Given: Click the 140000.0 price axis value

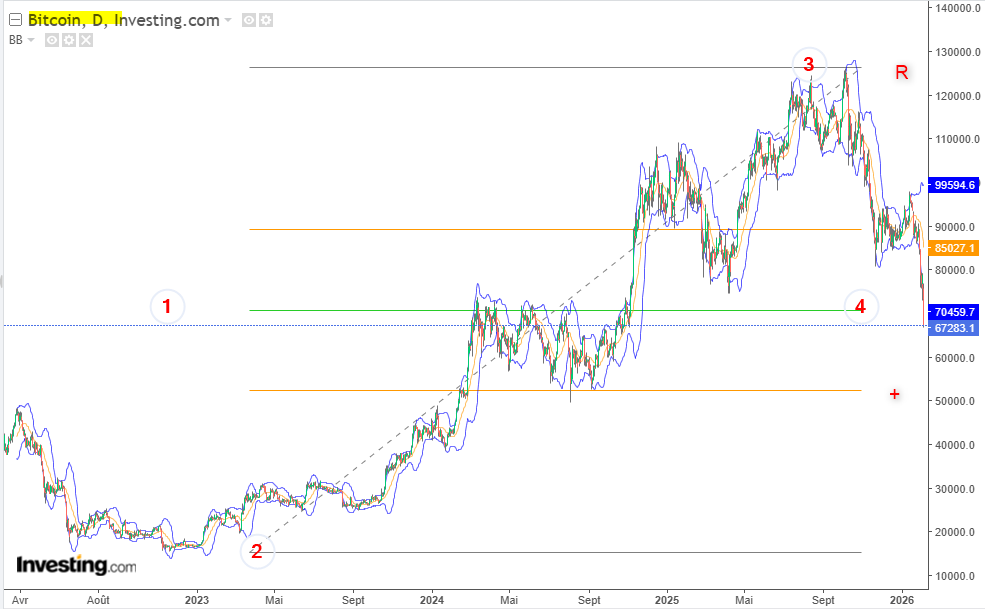Looking at the screenshot, I should pos(957,8).
